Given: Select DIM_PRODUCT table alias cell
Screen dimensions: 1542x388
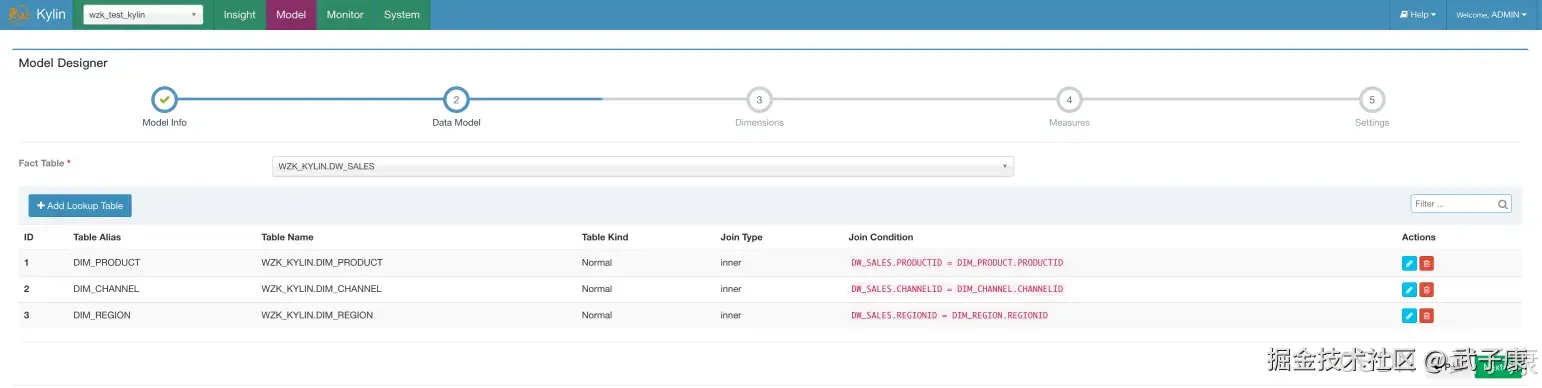Looking at the screenshot, I should click(106, 263).
